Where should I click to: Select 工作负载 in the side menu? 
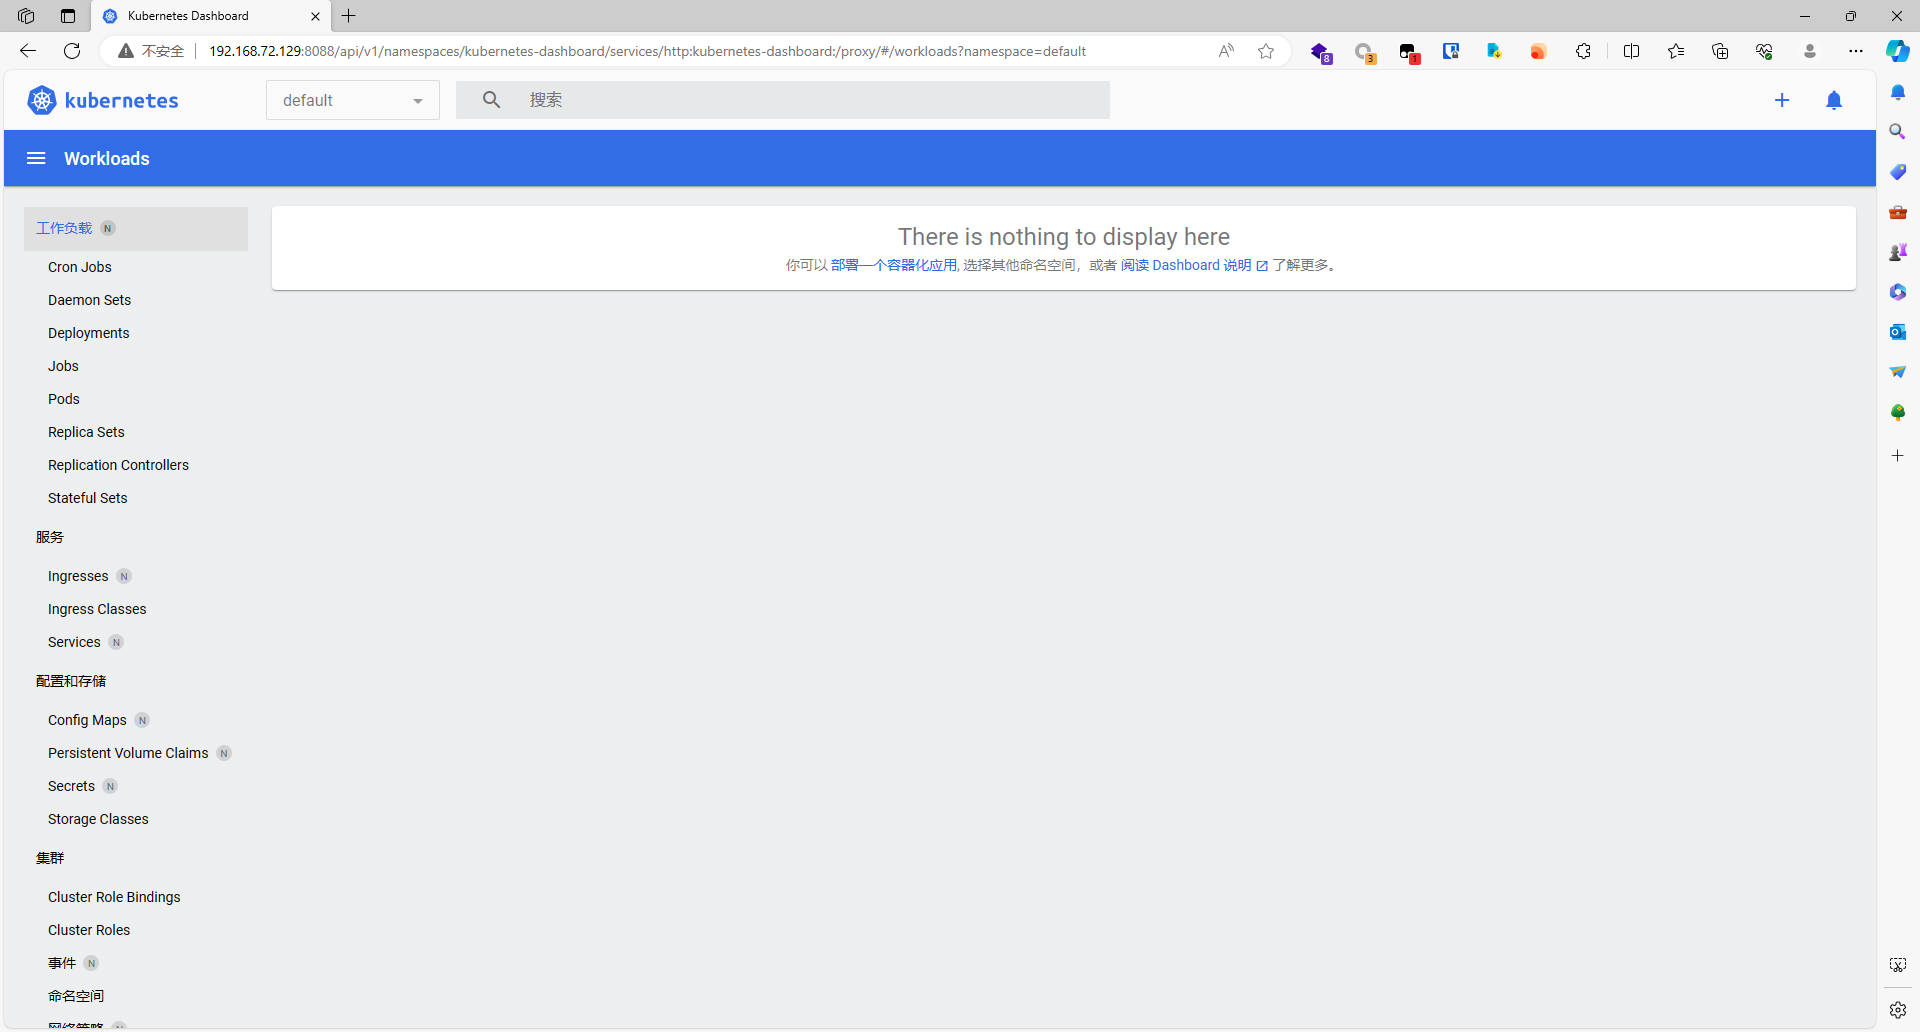point(136,228)
